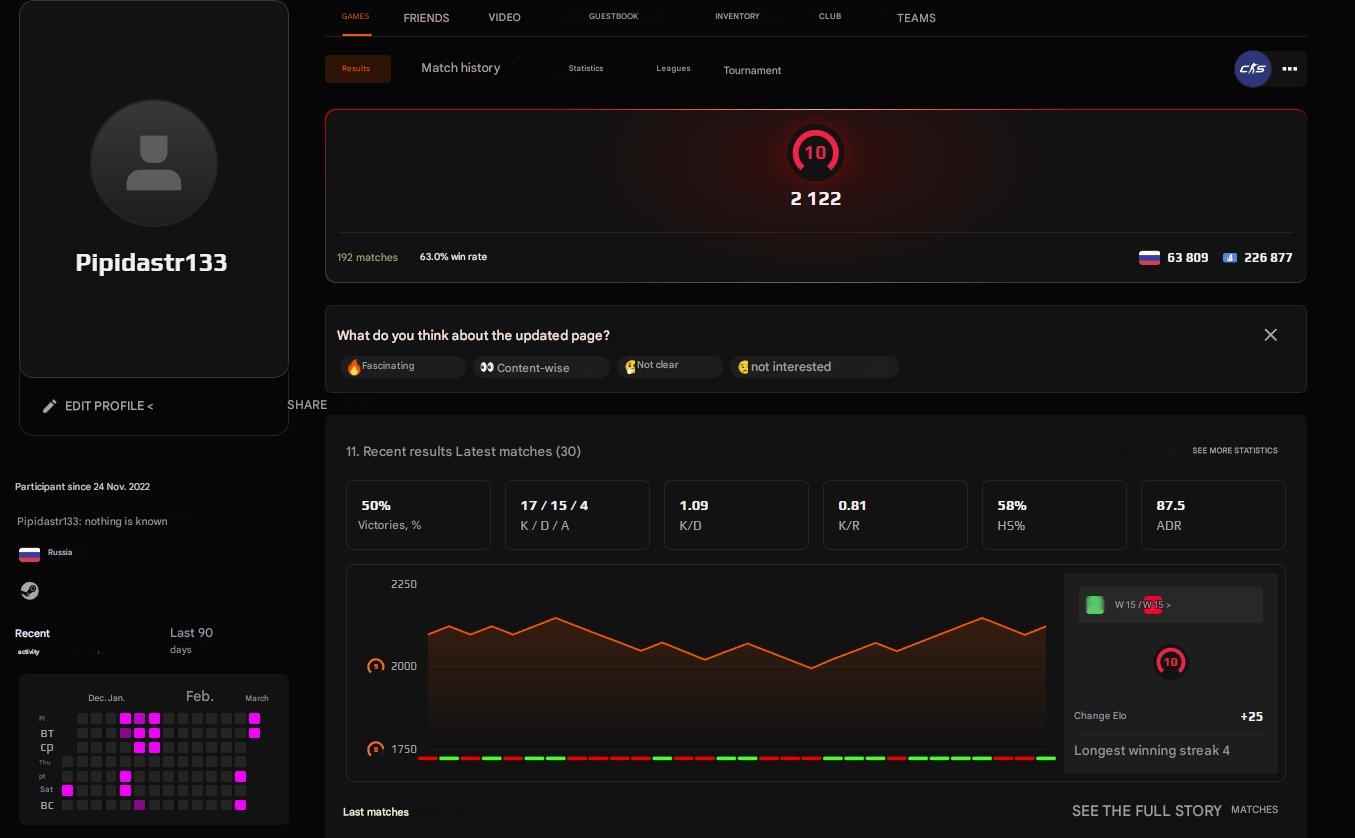Click the level 10 badge inside the Elo gauge
The image size is (1355, 838).
click(815, 152)
